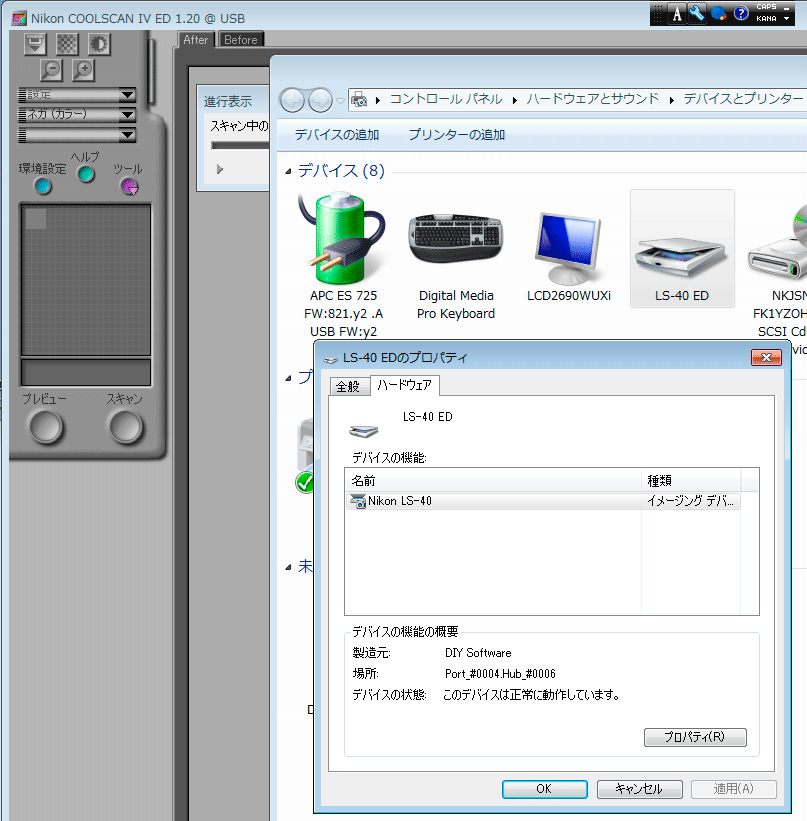Click the IME input mode A button

[677, 14]
